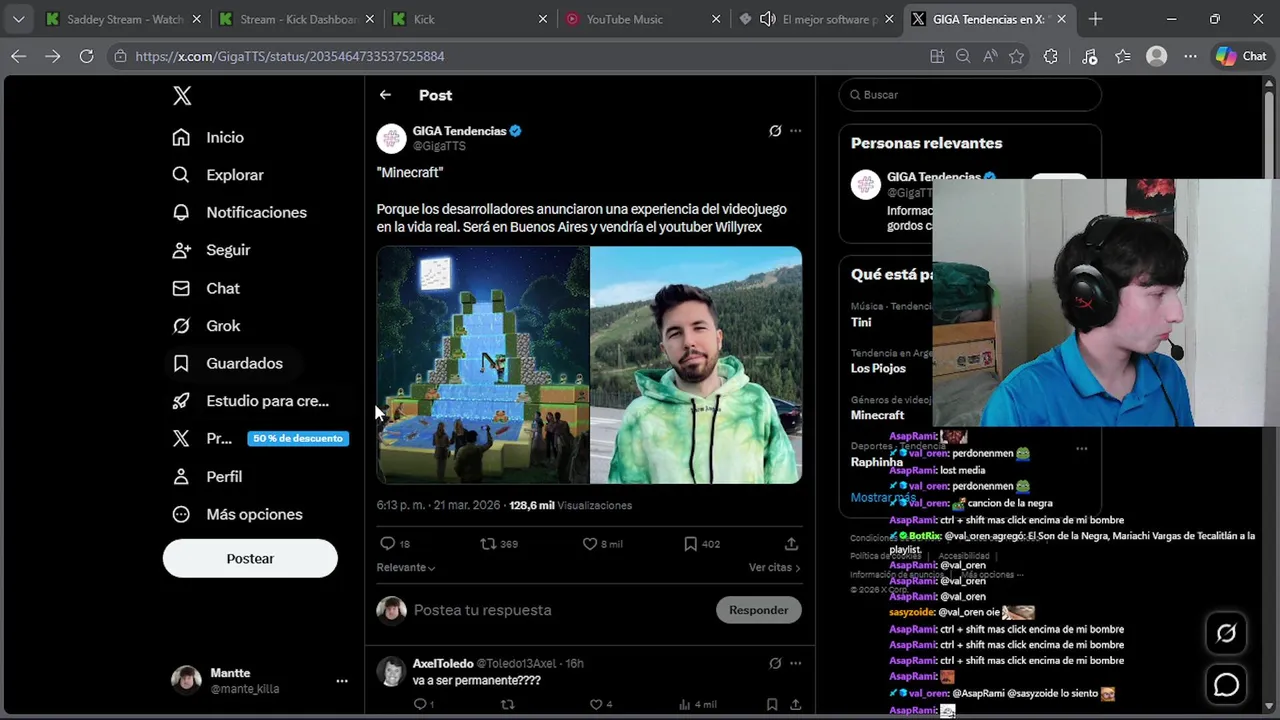Screen dimensions: 1280x720
Task: Open a new browser tab
Action: (x=1095, y=19)
